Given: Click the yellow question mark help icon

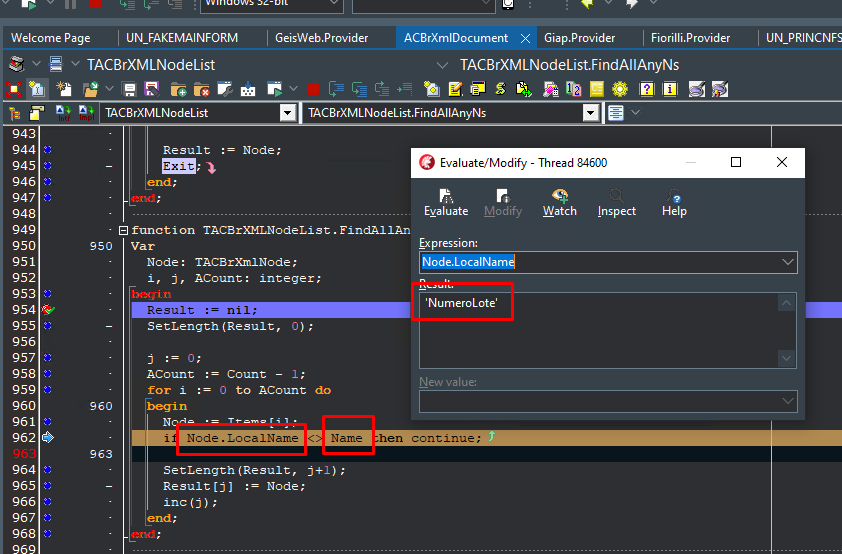Looking at the screenshot, I should [647, 89].
